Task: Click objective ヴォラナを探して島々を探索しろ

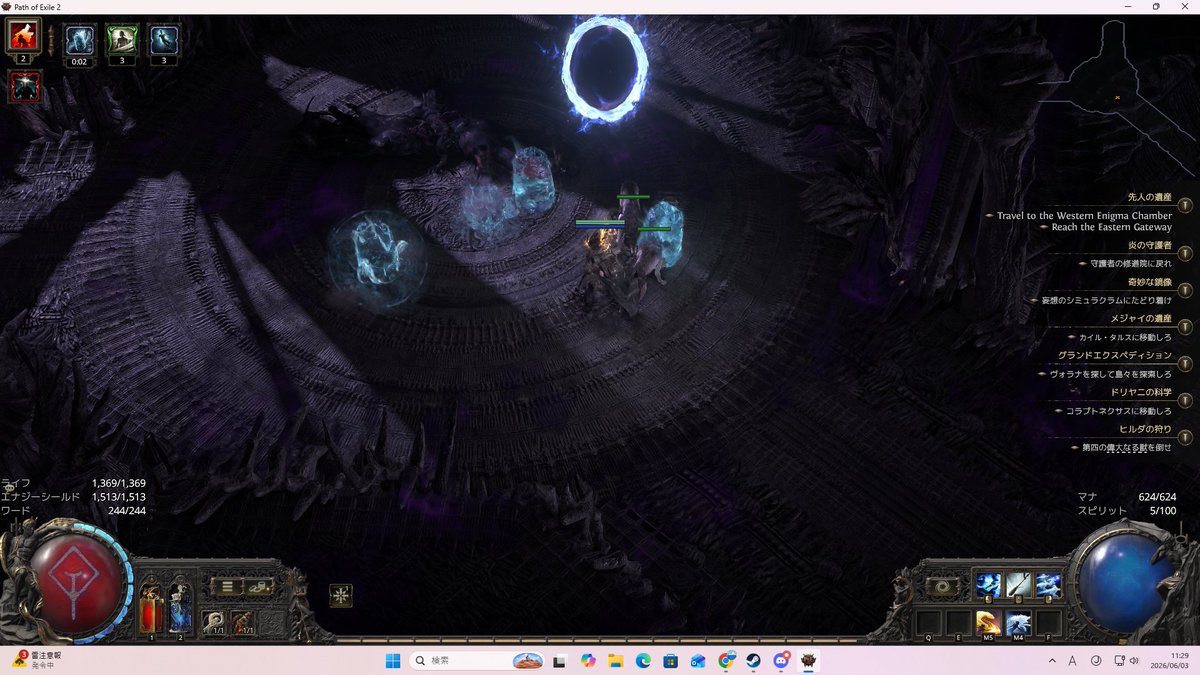Action: click(1111, 374)
